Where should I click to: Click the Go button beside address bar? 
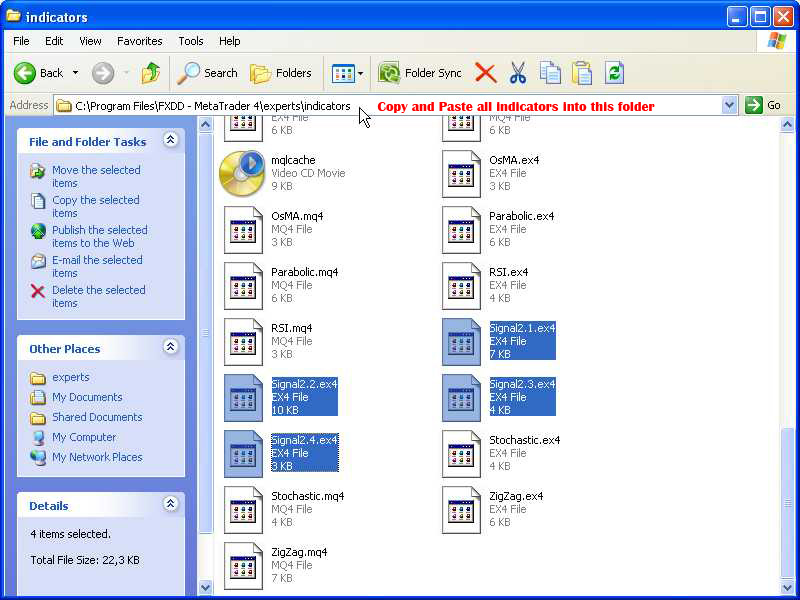[x=765, y=105]
